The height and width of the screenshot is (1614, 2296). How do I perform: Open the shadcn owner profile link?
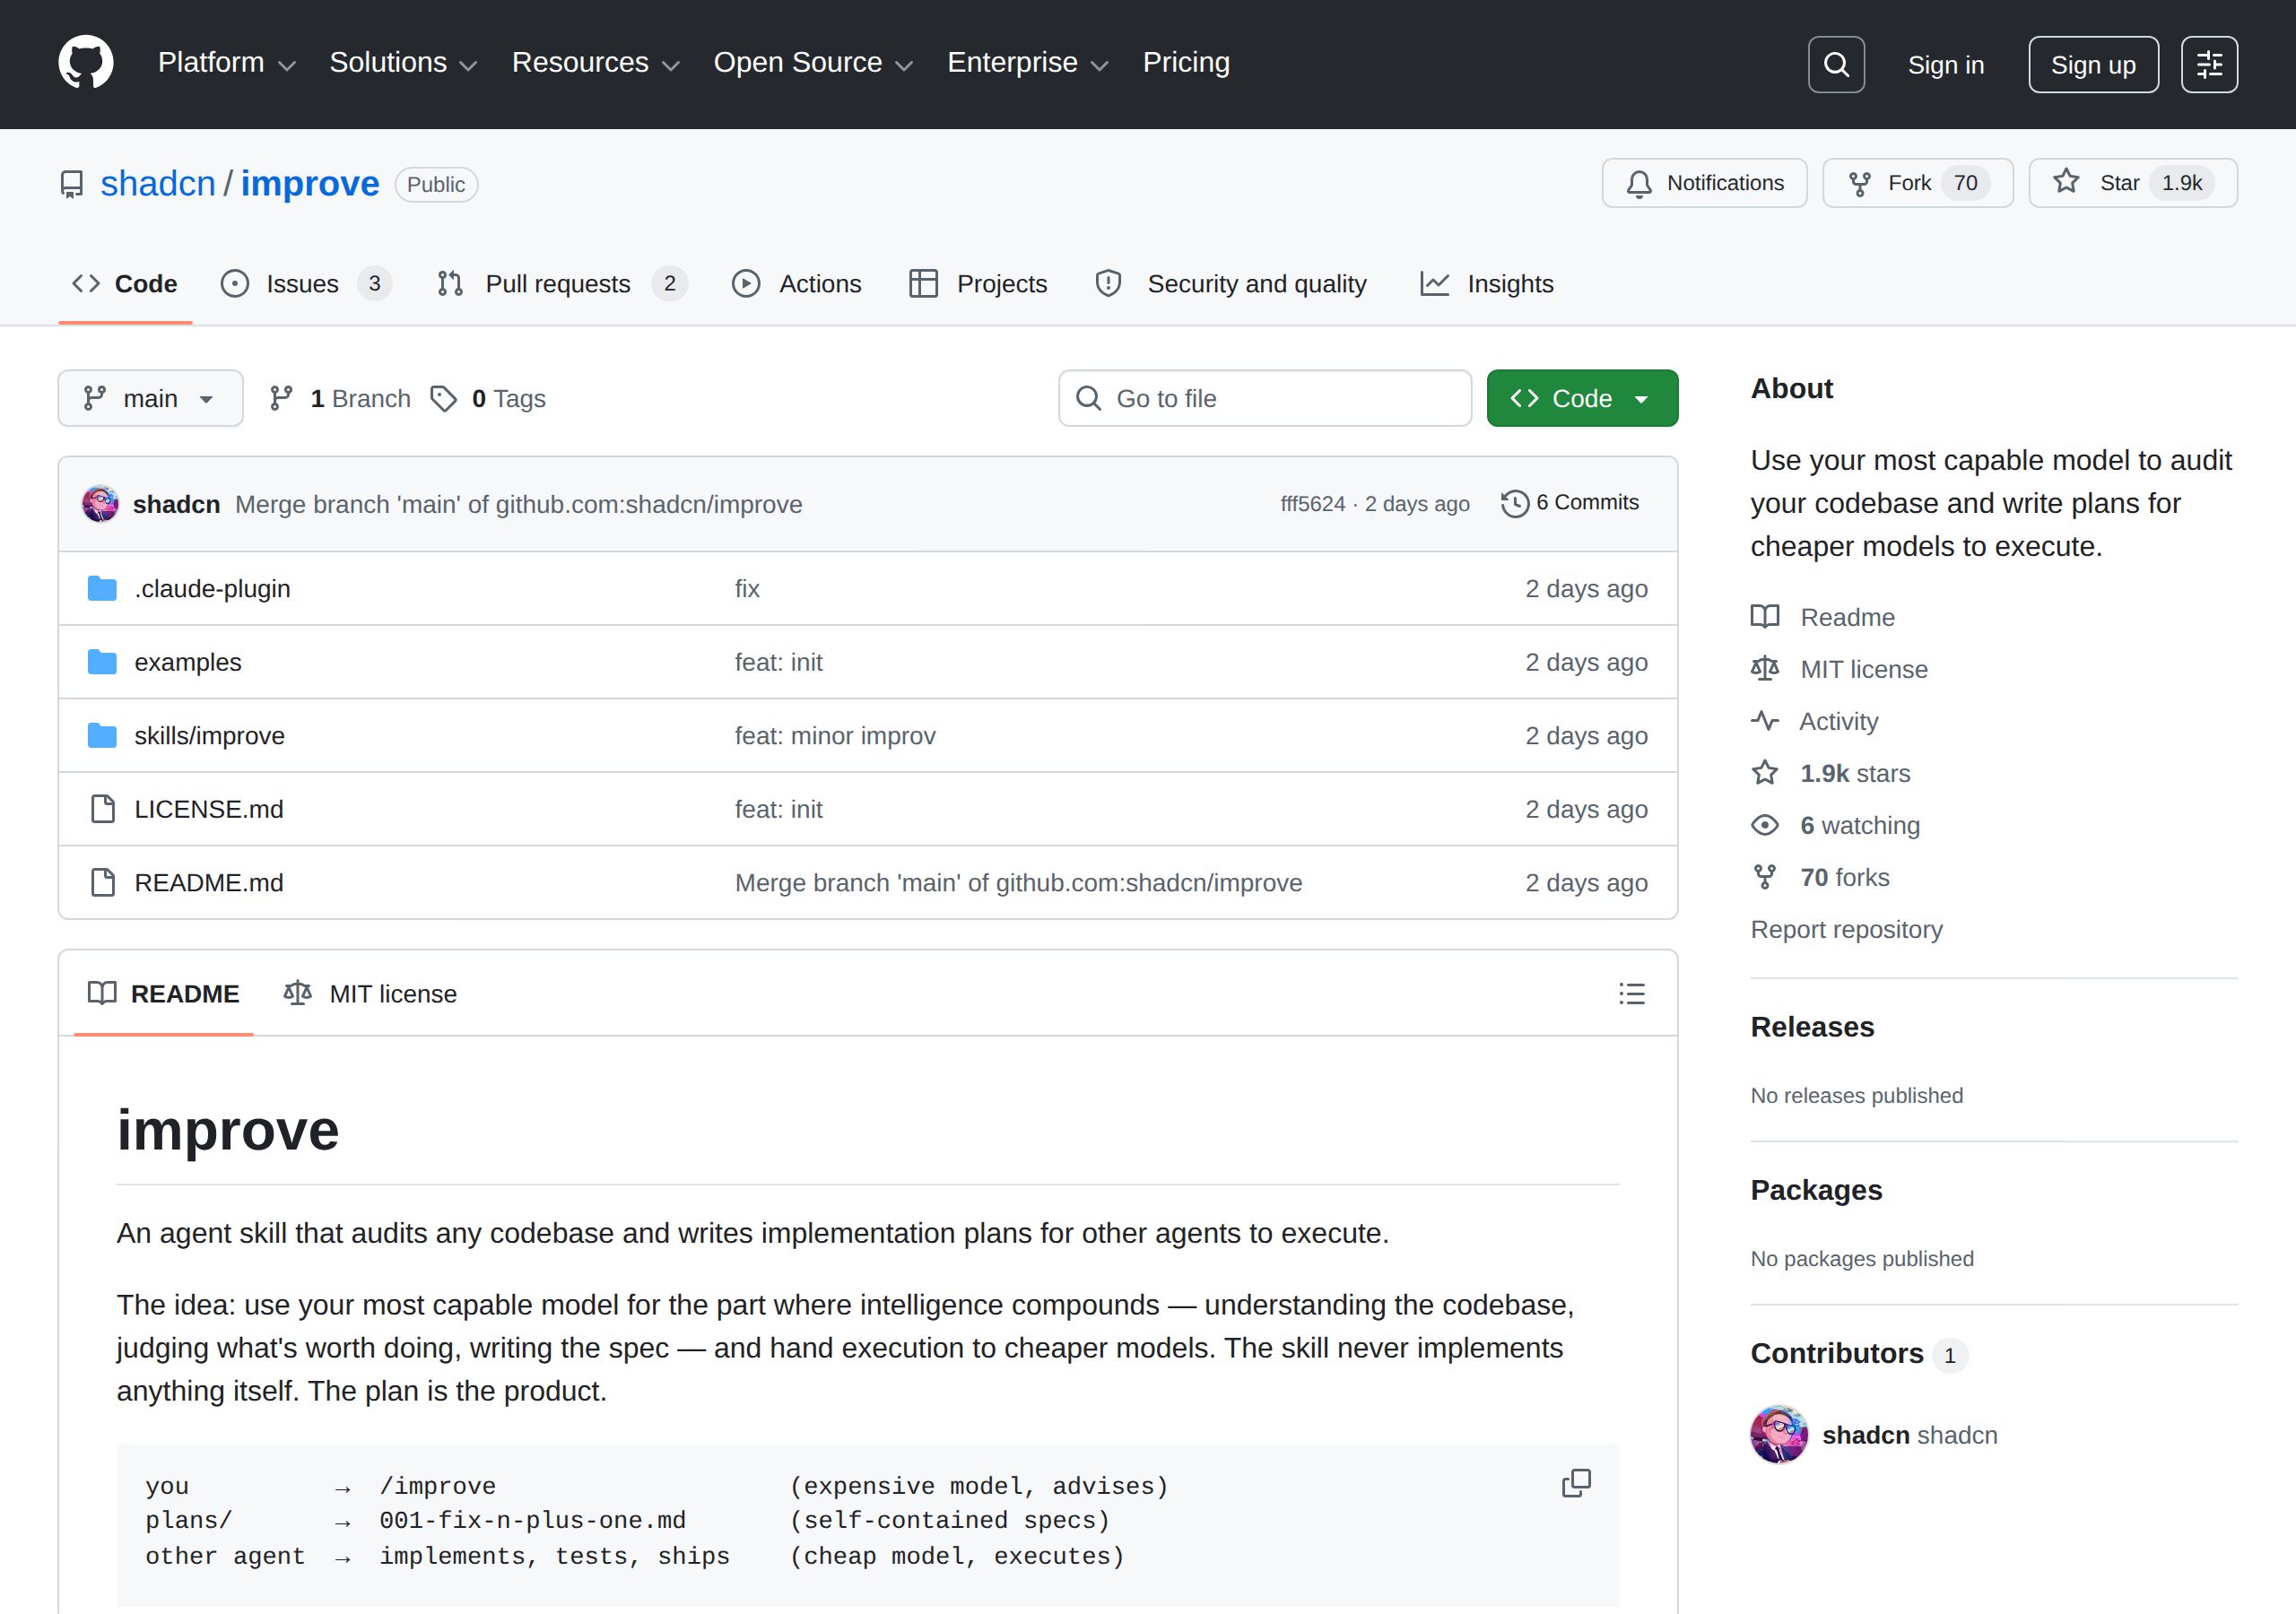click(158, 184)
